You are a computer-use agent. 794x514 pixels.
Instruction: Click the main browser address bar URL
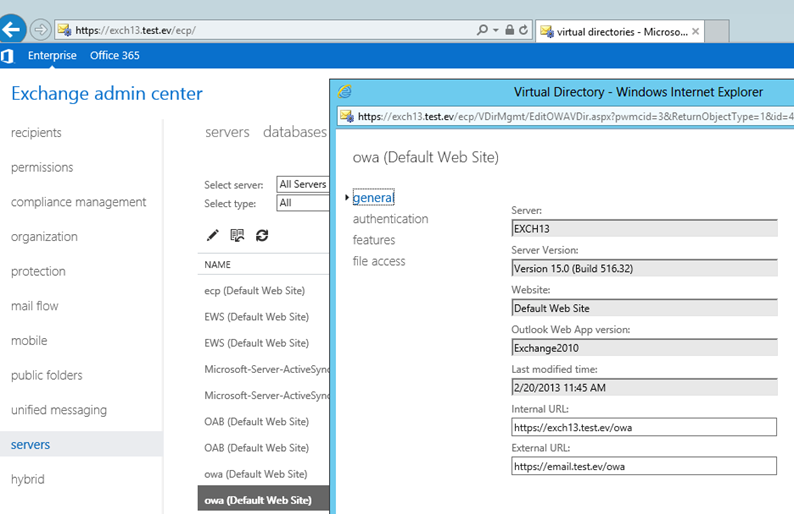[135, 30]
